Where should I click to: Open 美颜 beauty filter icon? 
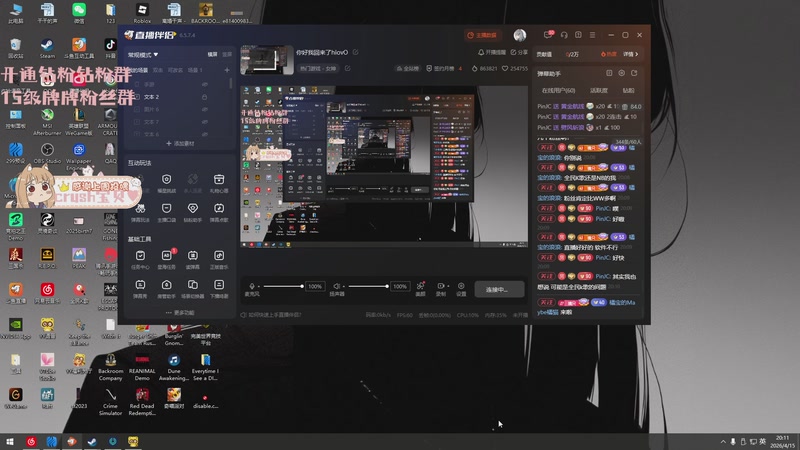(420, 286)
